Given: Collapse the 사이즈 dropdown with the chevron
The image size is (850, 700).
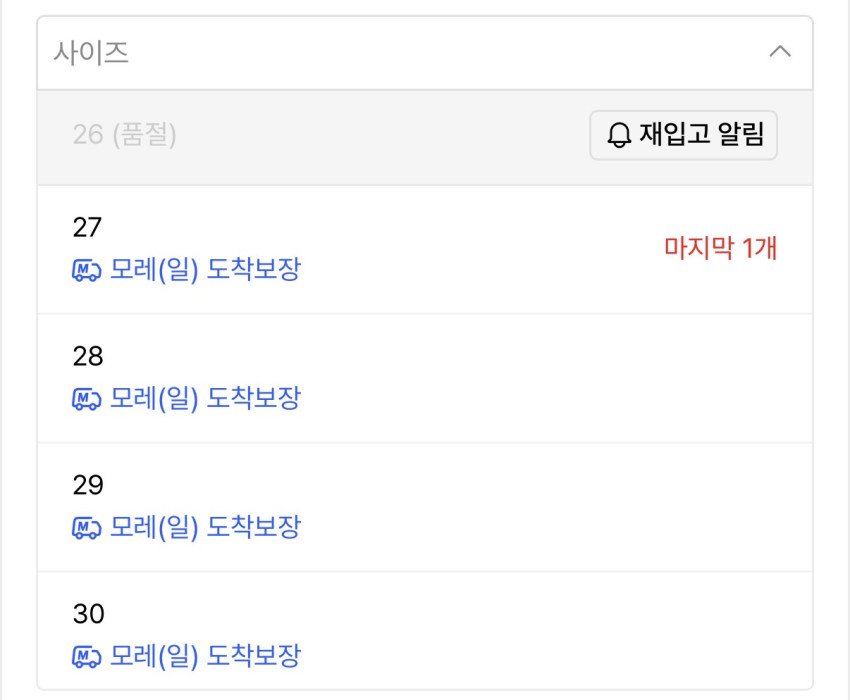Looking at the screenshot, I should pos(780,52).
